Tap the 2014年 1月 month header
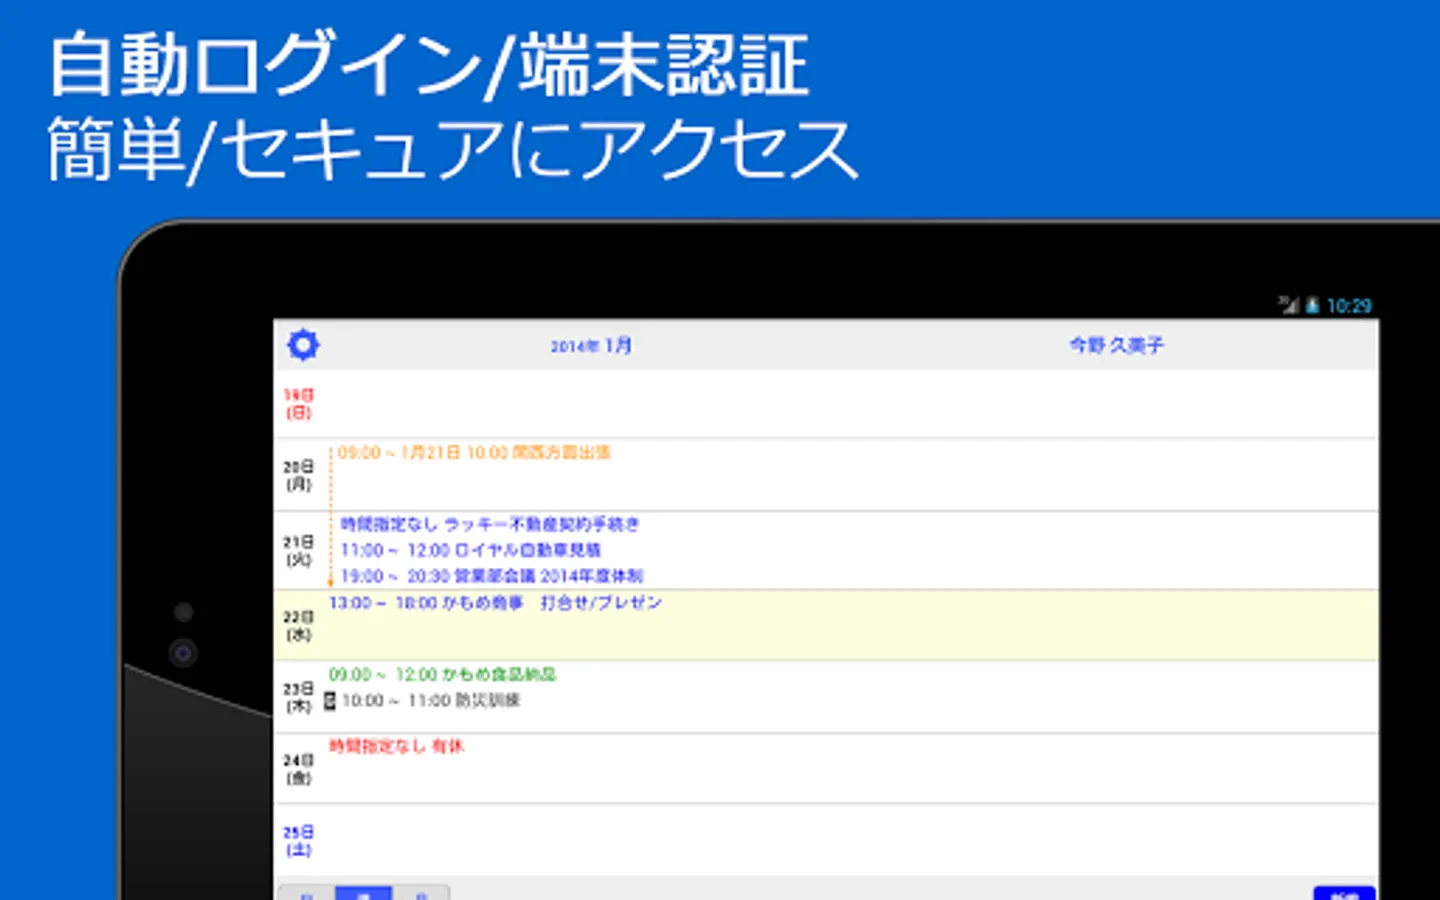This screenshot has height=900, width=1440. click(x=591, y=346)
